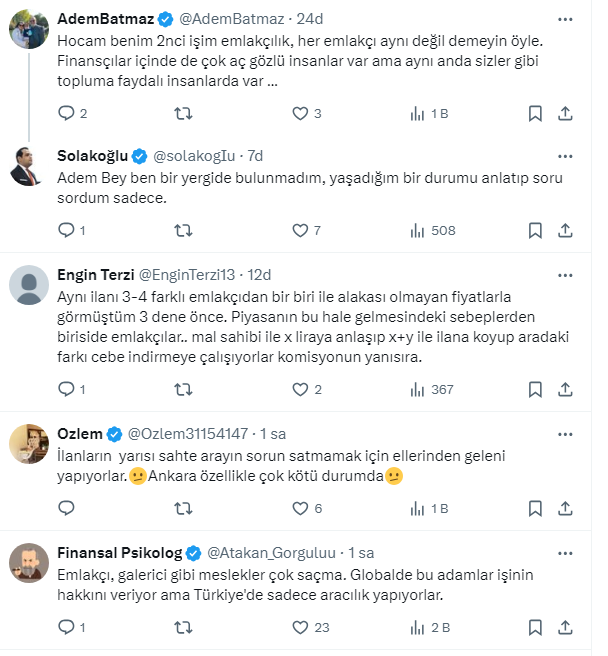Retweet Engin Terzi's tweet

click(184, 390)
